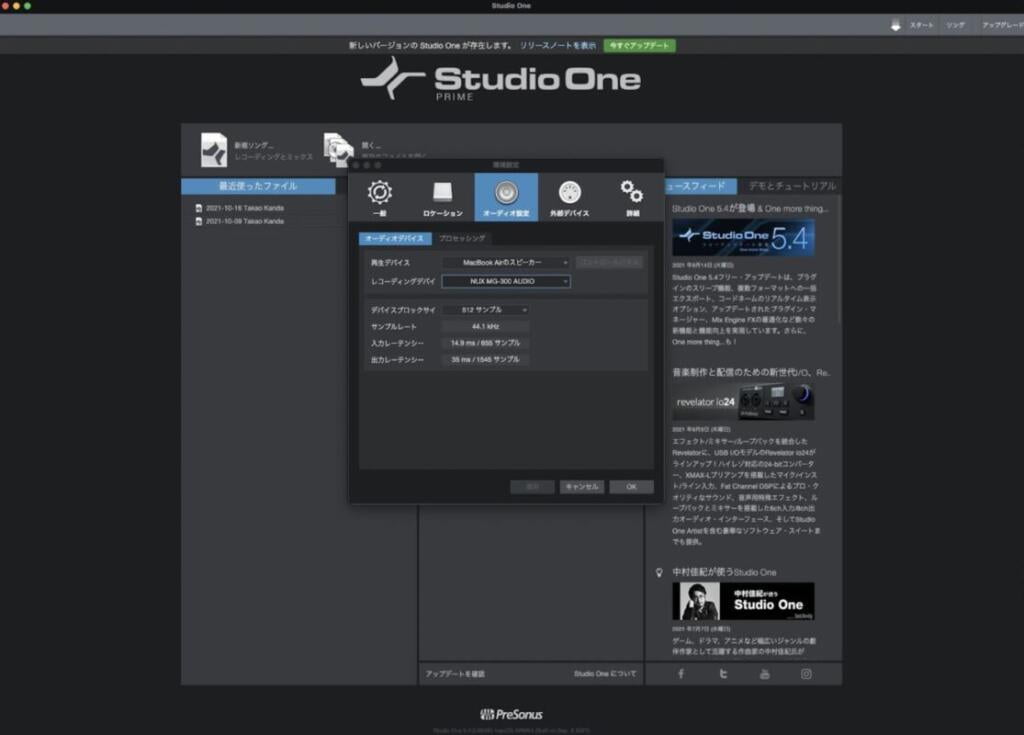The width and height of the screenshot is (1024, 735).
Task: Open the Advanced (詳細) gears icon
Action: pos(632,192)
